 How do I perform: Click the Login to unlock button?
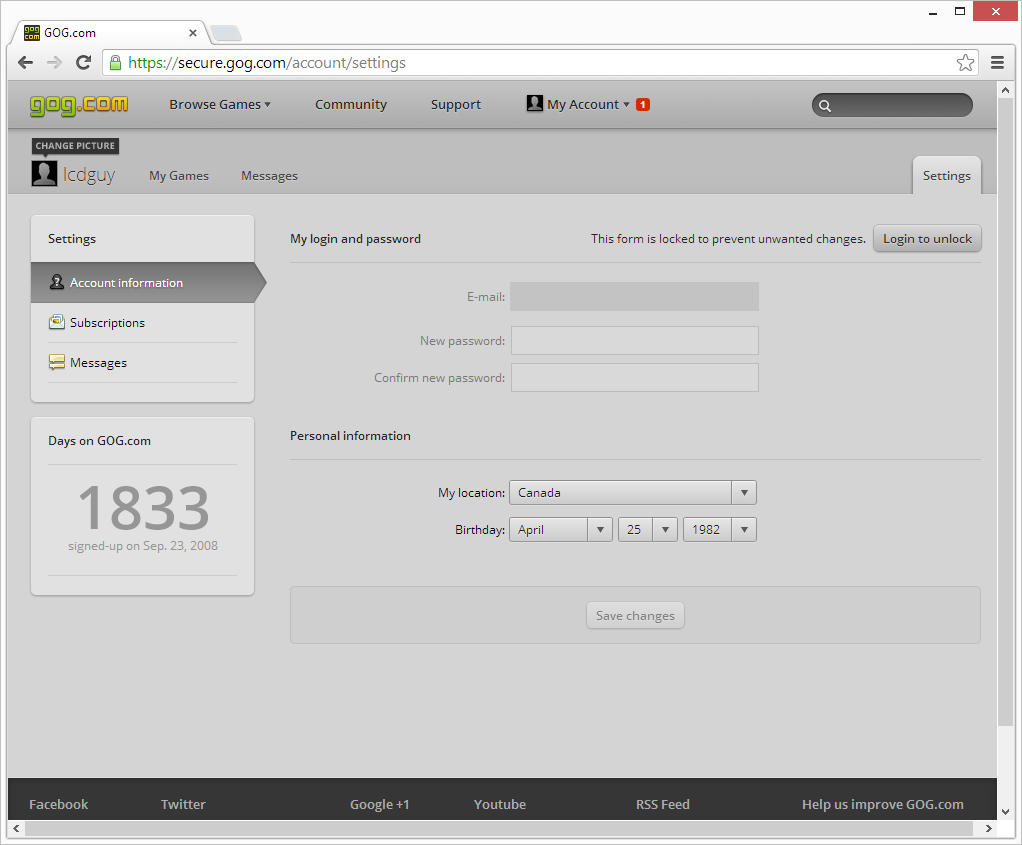[927, 239]
